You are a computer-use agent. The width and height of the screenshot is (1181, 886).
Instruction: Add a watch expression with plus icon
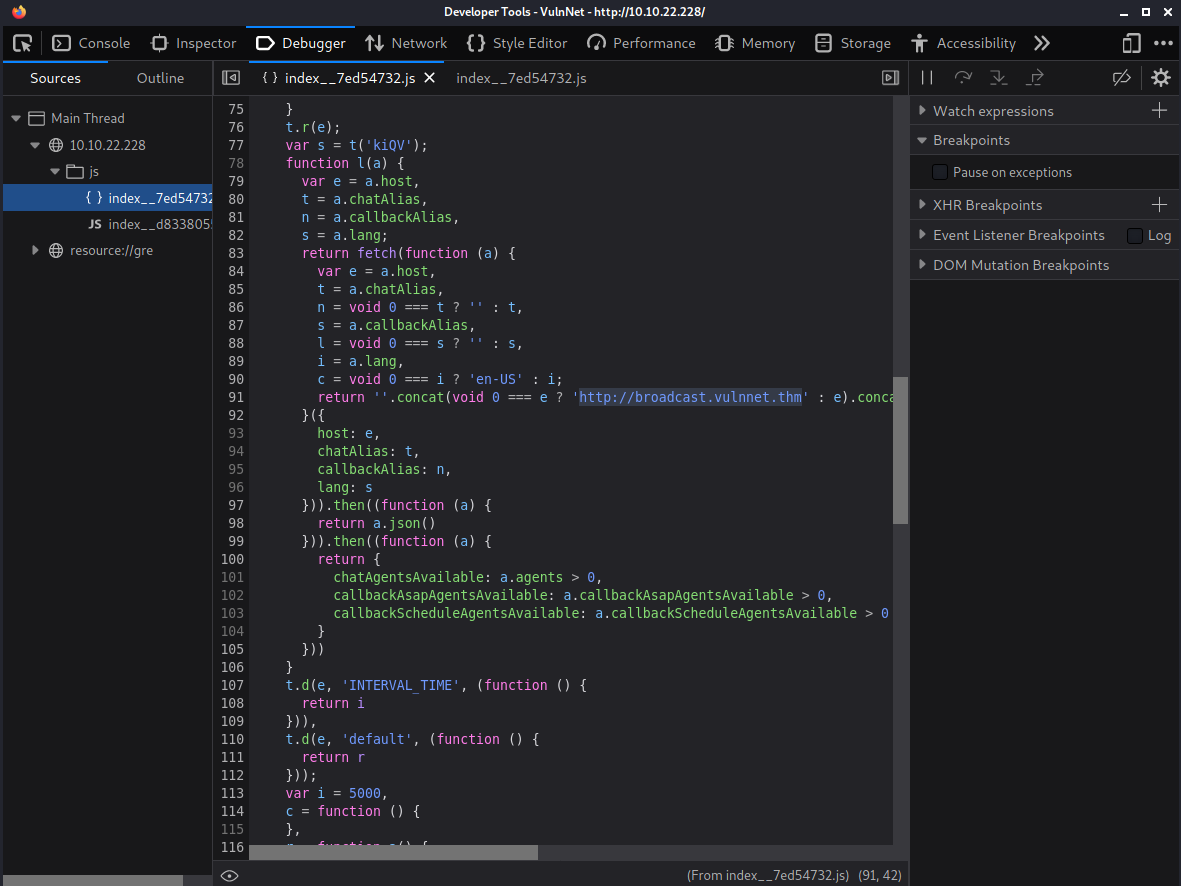point(1159,111)
